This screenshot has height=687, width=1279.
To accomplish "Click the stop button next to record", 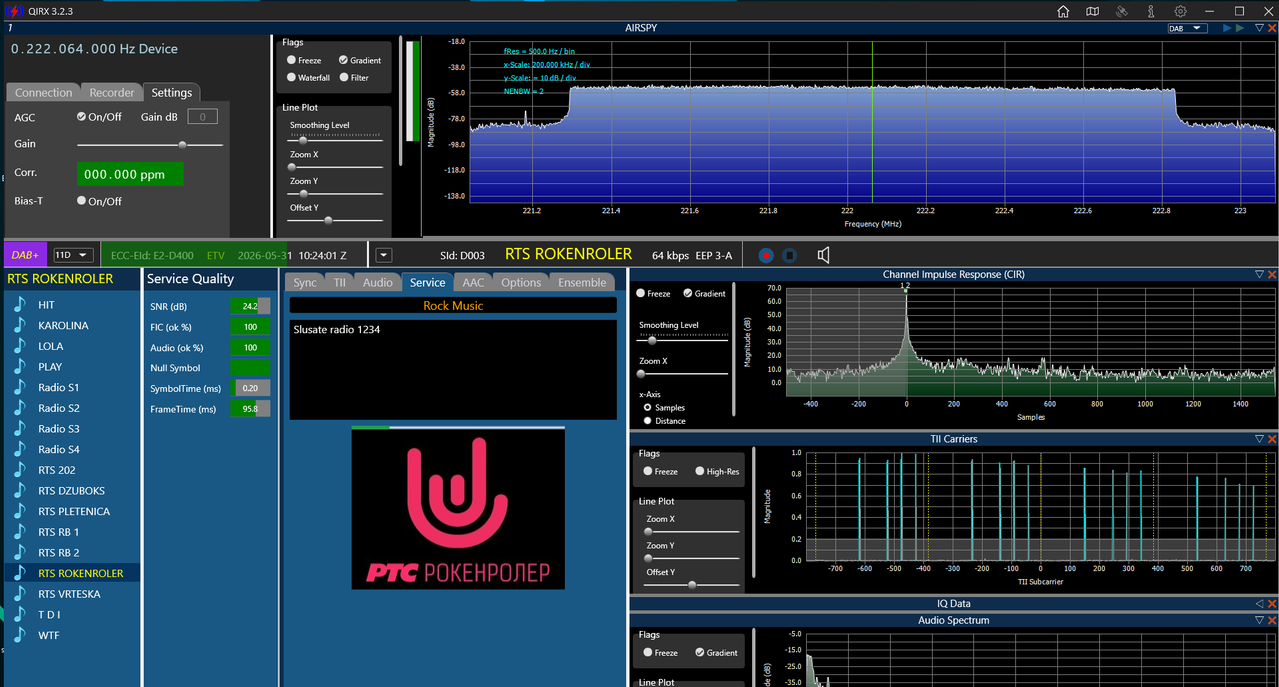I will click(x=789, y=255).
